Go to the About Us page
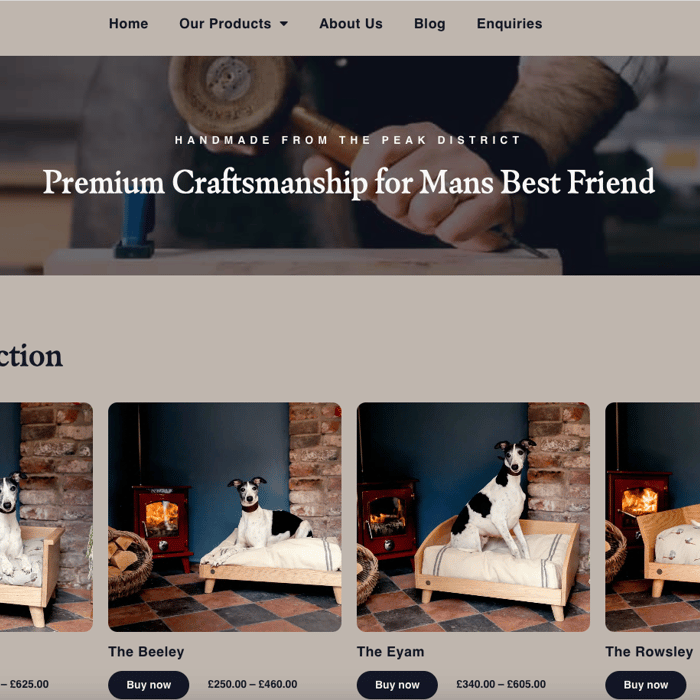Viewport: 700px width, 700px height. click(351, 24)
